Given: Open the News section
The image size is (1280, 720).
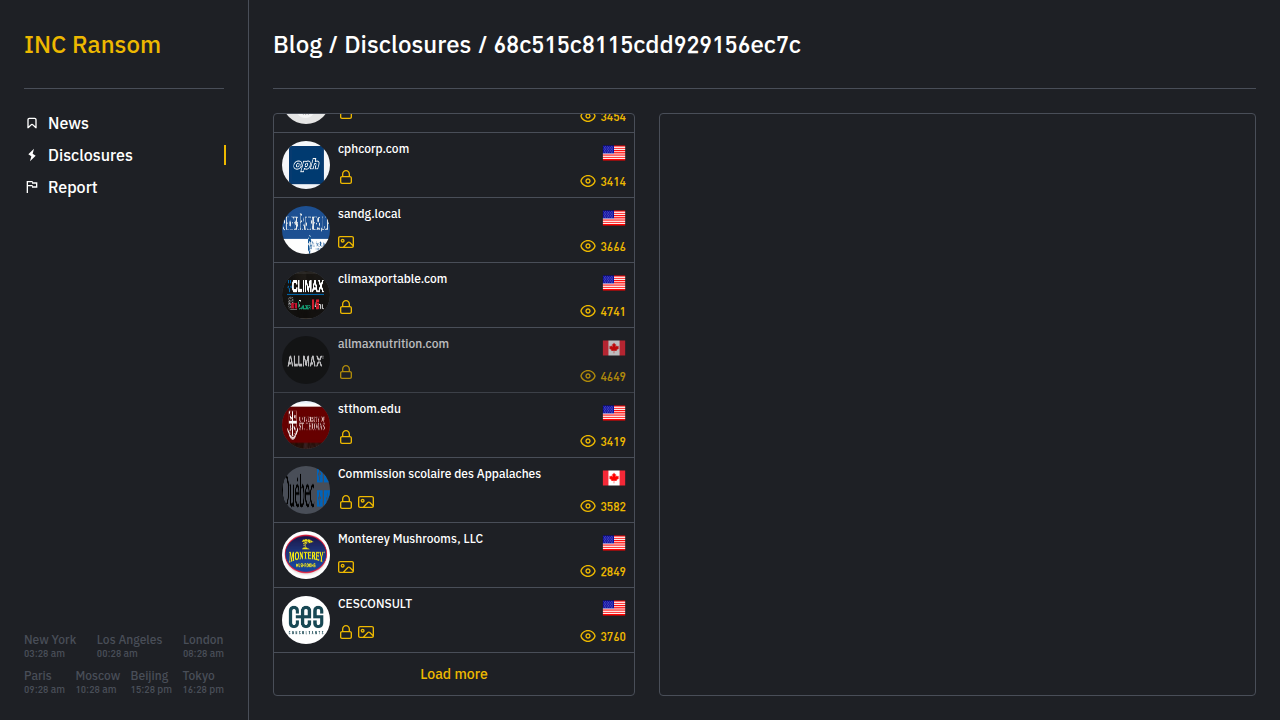Looking at the screenshot, I should click(x=68, y=123).
